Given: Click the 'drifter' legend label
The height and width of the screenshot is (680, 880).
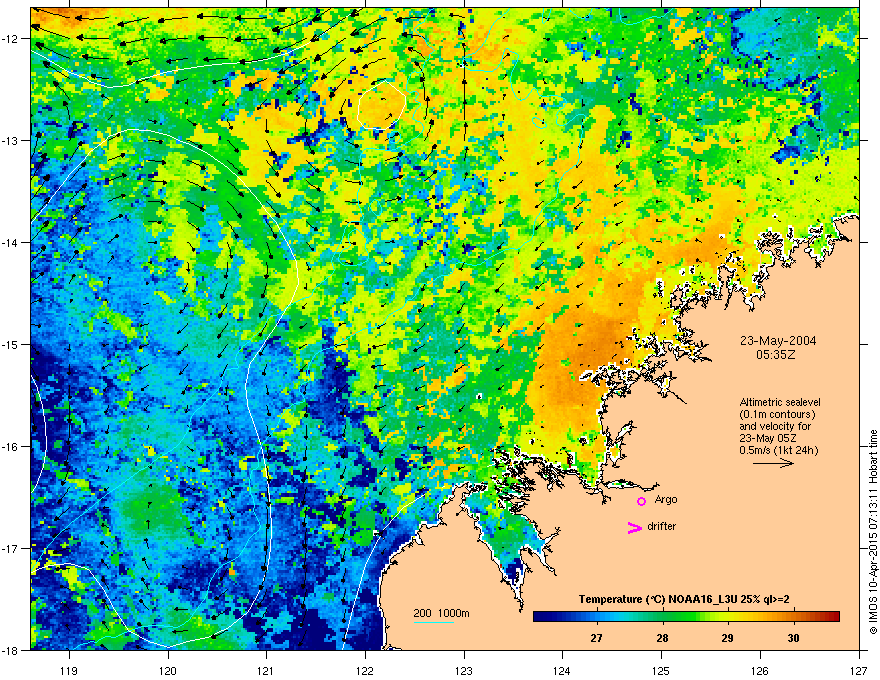Looking at the screenshot, I should click(x=662, y=526).
